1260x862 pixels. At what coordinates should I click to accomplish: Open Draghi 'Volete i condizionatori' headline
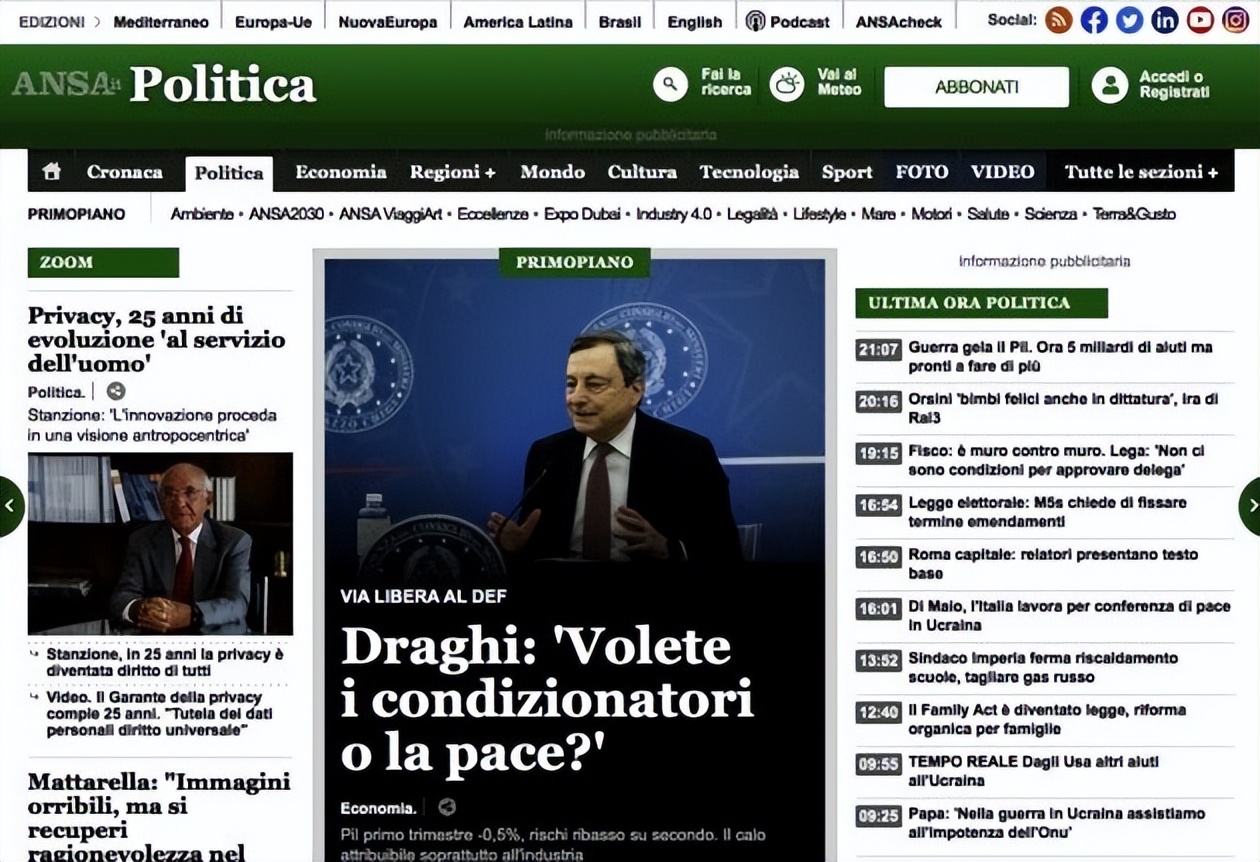[x=547, y=700]
